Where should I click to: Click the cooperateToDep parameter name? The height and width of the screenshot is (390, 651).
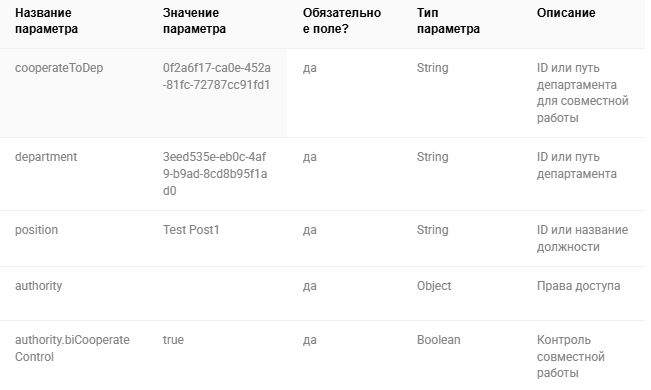59,68
